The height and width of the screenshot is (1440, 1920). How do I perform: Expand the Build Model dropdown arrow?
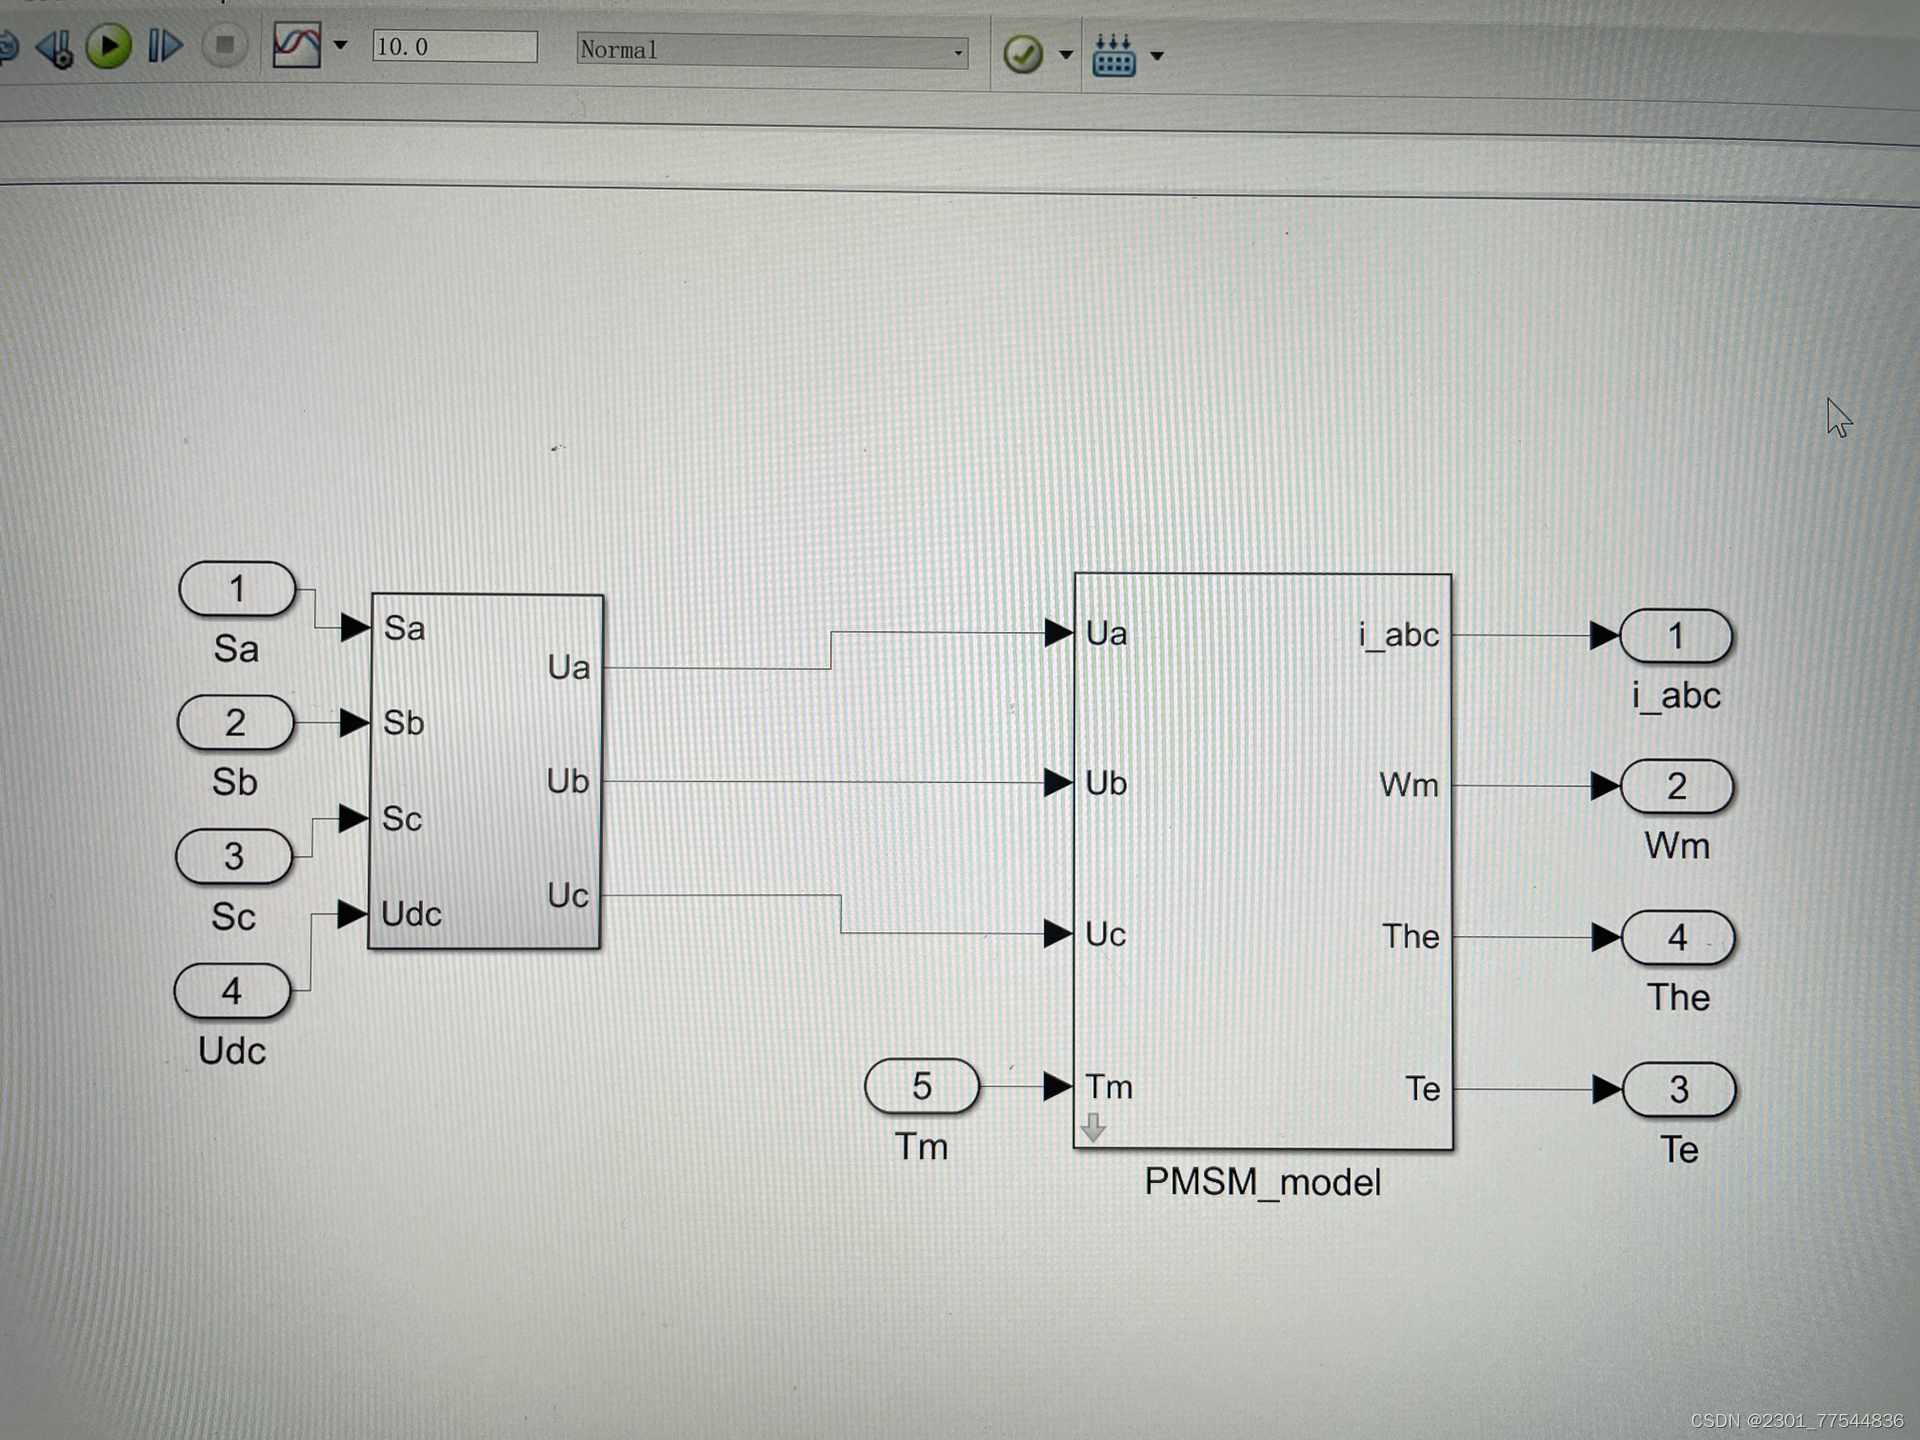pyautogui.click(x=1157, y=56)
